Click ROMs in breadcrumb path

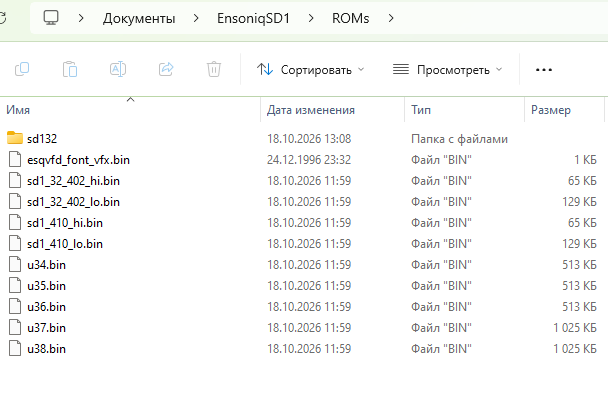(x=351, y=18)
